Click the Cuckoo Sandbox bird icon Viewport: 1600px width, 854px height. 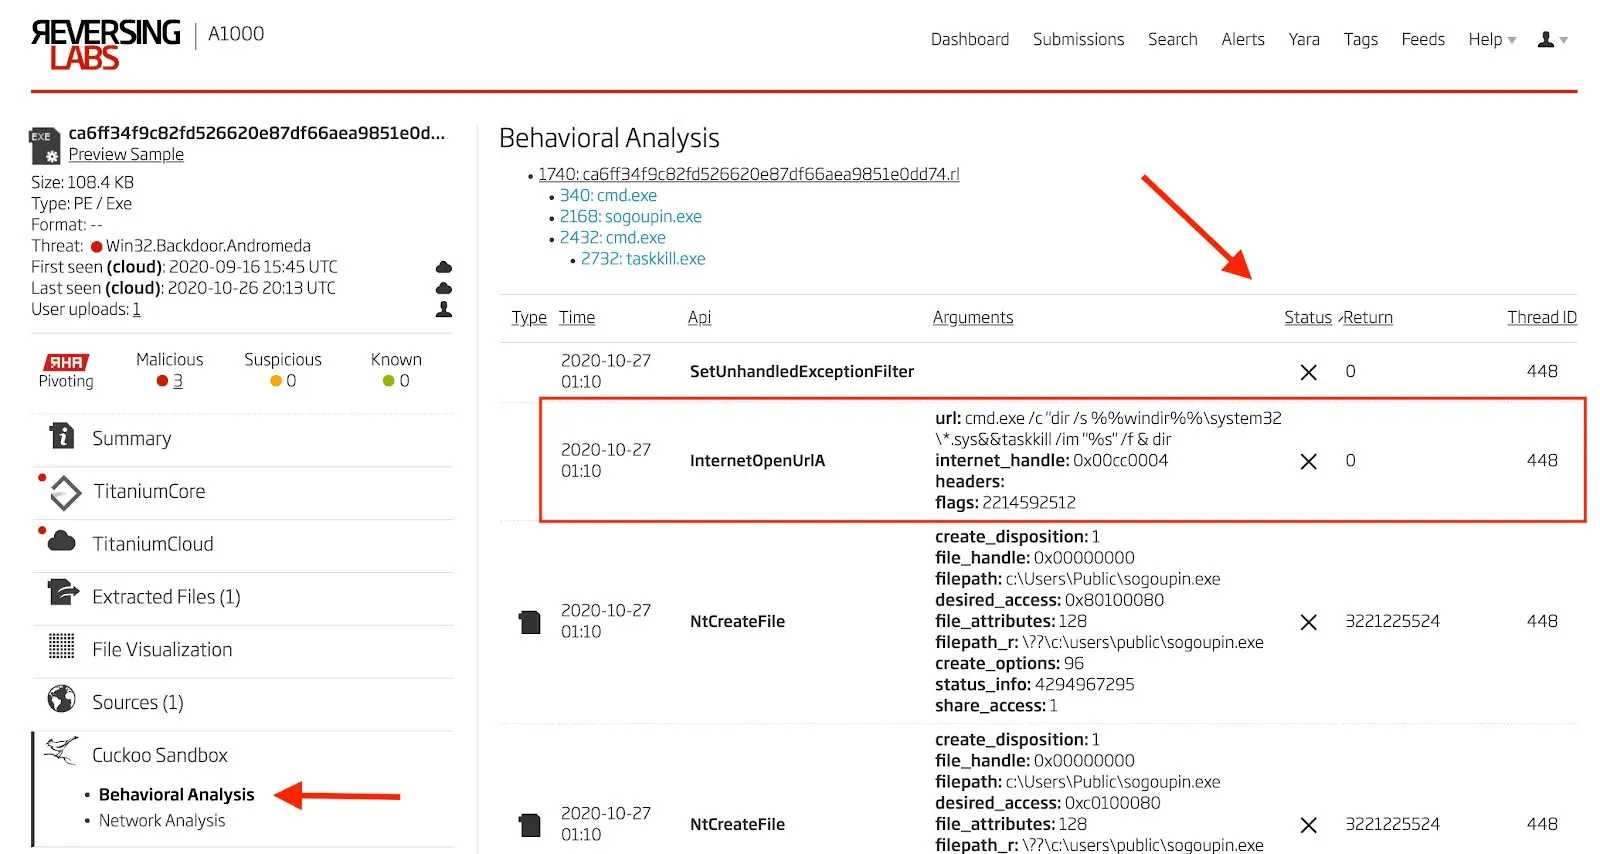tap(62, 751)
